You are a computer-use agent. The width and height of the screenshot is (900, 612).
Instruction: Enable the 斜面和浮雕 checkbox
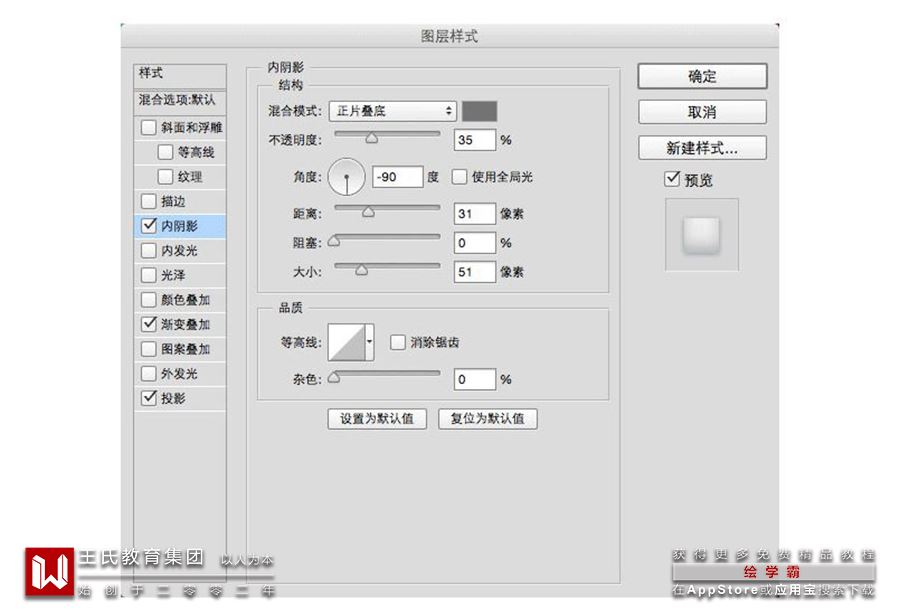pyautogui.click(x=148, y=127)
